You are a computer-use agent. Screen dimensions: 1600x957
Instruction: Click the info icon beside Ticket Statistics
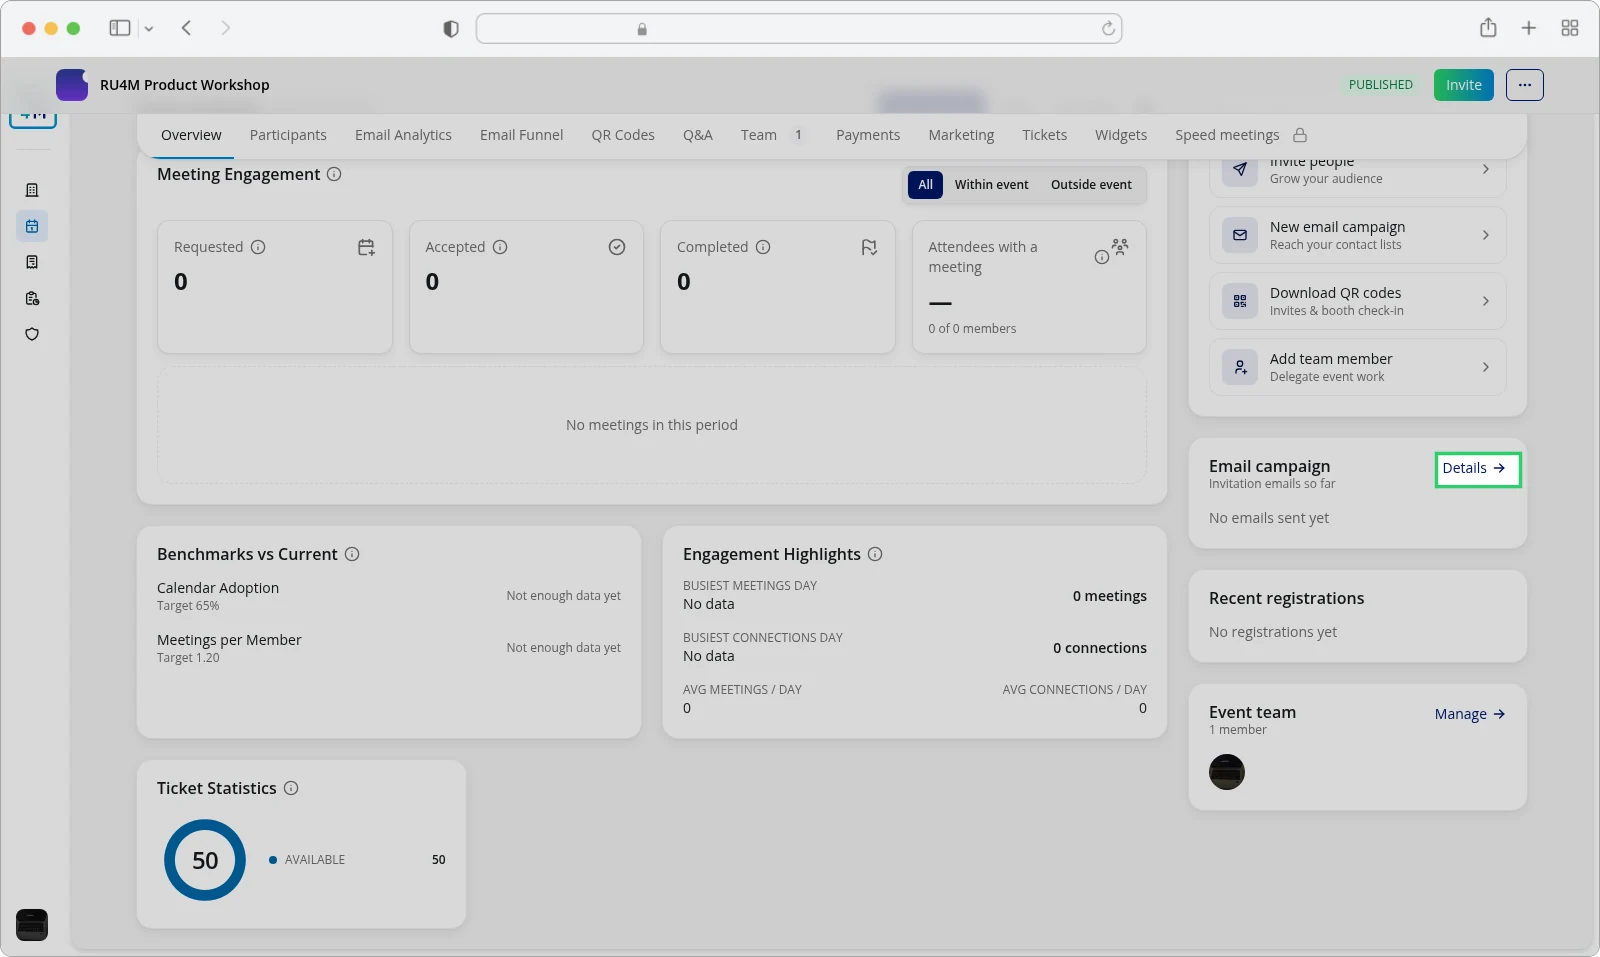(x=291, y=788)
